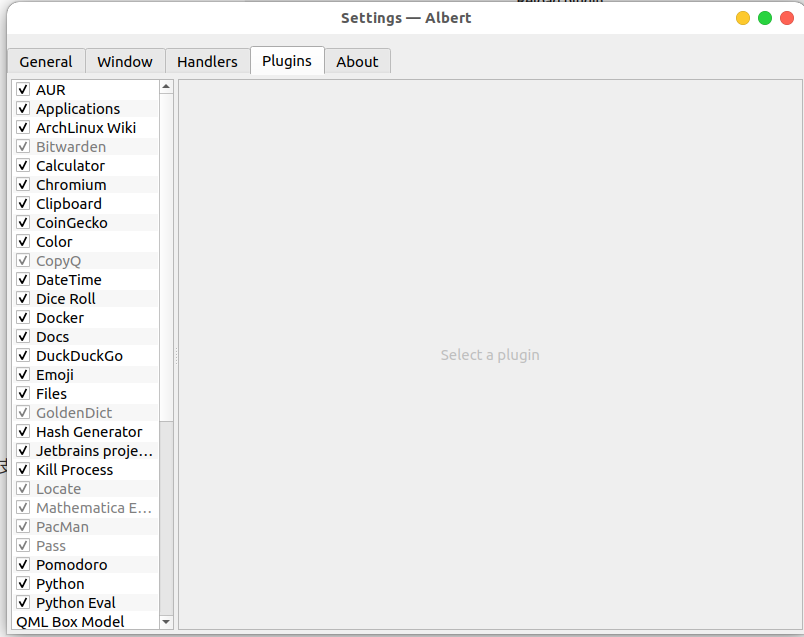The width and height of the screenshot is (804, 637).
Task: Click the plugin list scroll-up arrow
Action: click(x=166, y=87)
